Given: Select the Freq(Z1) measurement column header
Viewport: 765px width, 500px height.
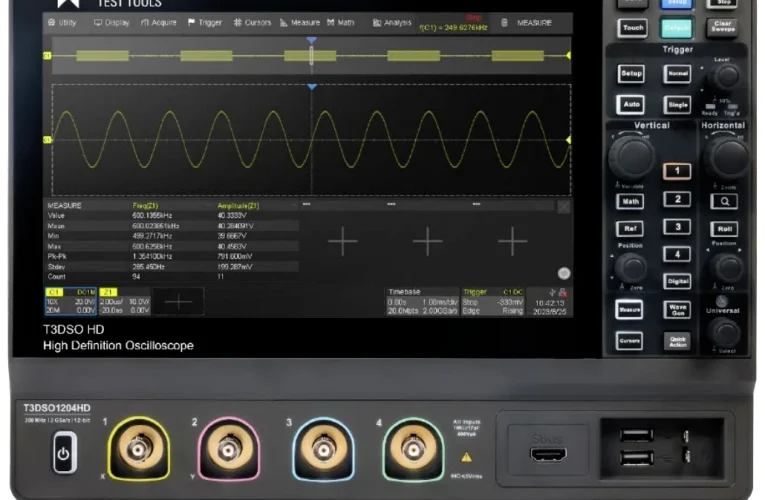Looking at the screenshot, I should click(145, 205).
